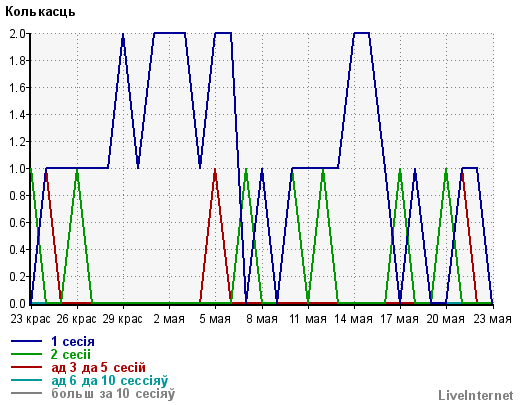Click the teal swatch for ад 6 да 10 сессіяў
Image resolution: width=520 pixels, height=405 pixels.
[26, 380]
